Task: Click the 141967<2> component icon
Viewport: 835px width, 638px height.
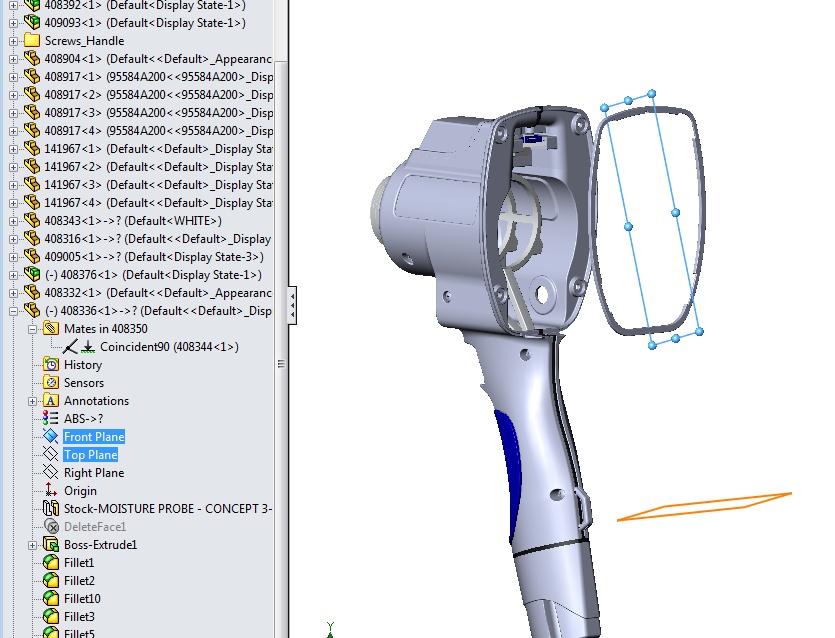Action: pos(32,167)
